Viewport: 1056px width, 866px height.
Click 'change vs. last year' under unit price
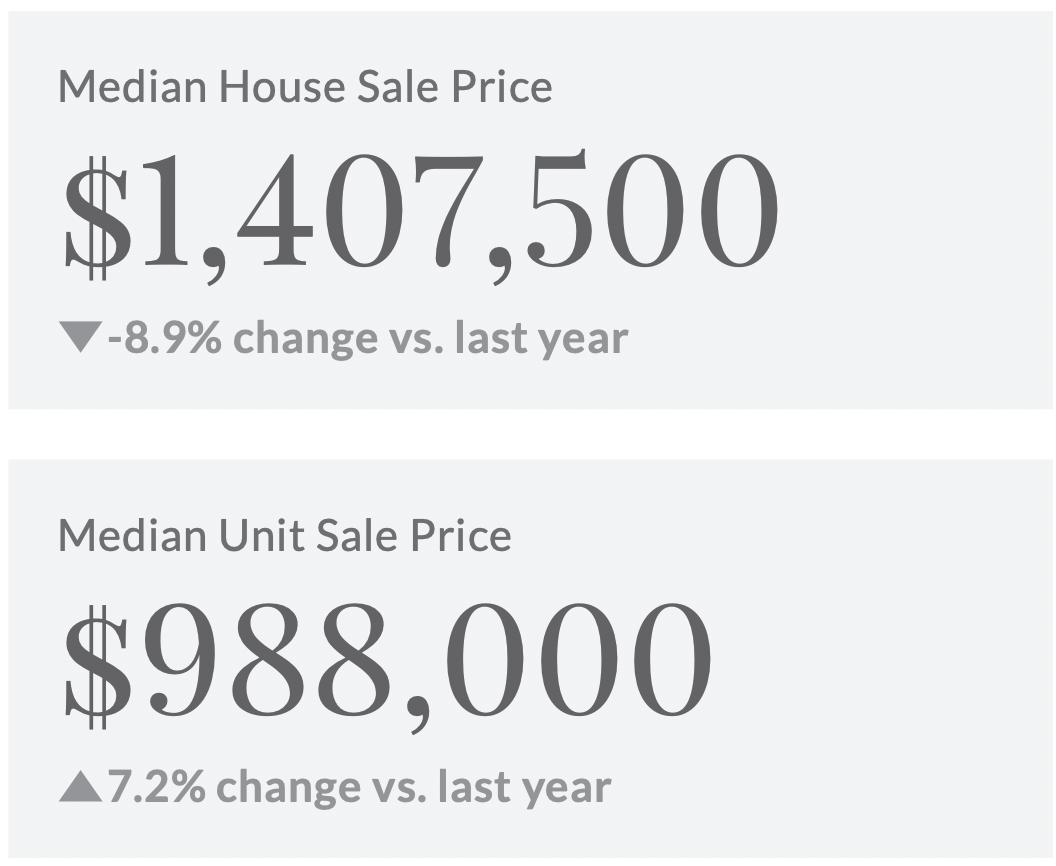point(414,787)
